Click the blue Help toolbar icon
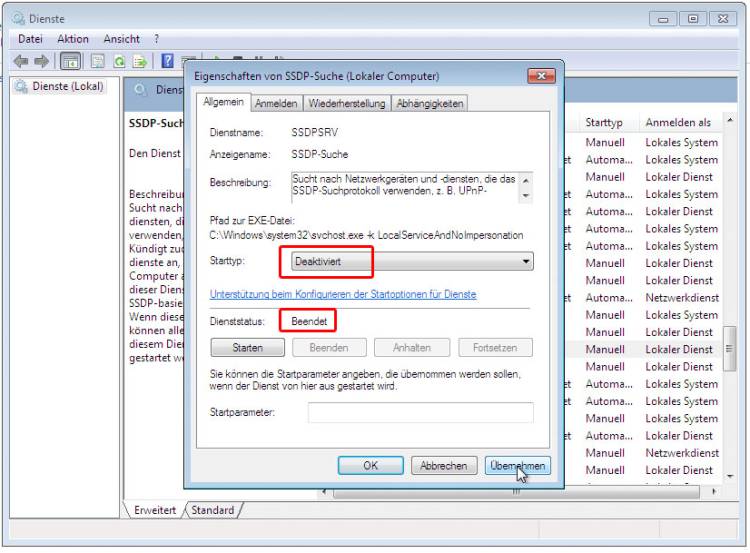The image size is (750, 553). [x=168, y=61]
